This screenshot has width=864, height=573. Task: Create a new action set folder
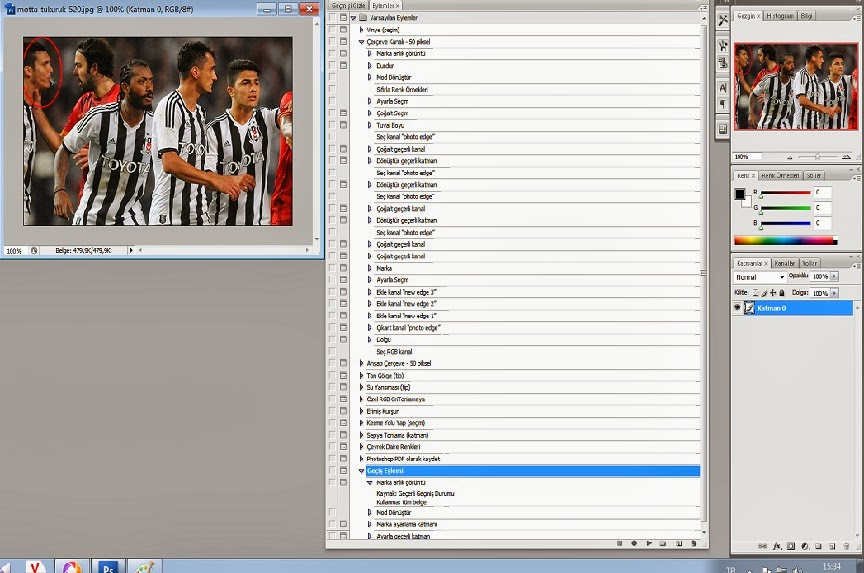pyautogui.click(x=663, y=543)
